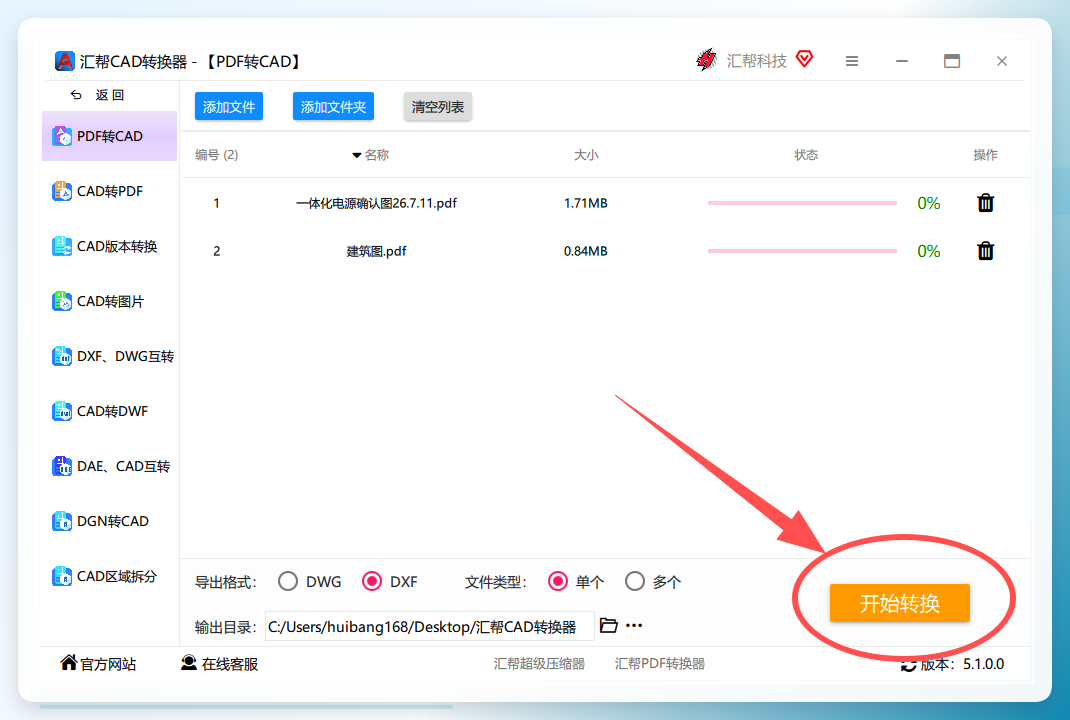Click the CAD转DWF sidebar icon
The width and height of the screenshot is (1070, 720).
tap(62, 412)
